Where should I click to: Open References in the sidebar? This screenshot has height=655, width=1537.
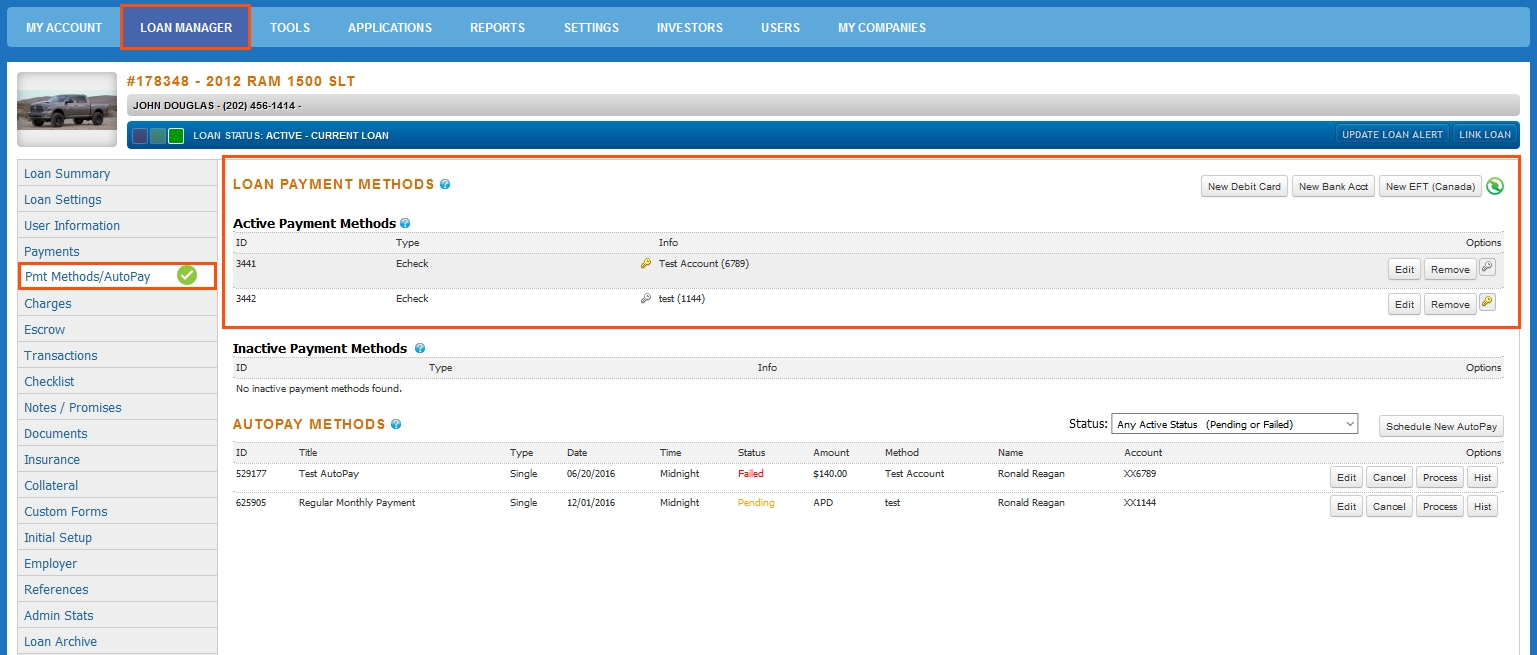point(118,589)
